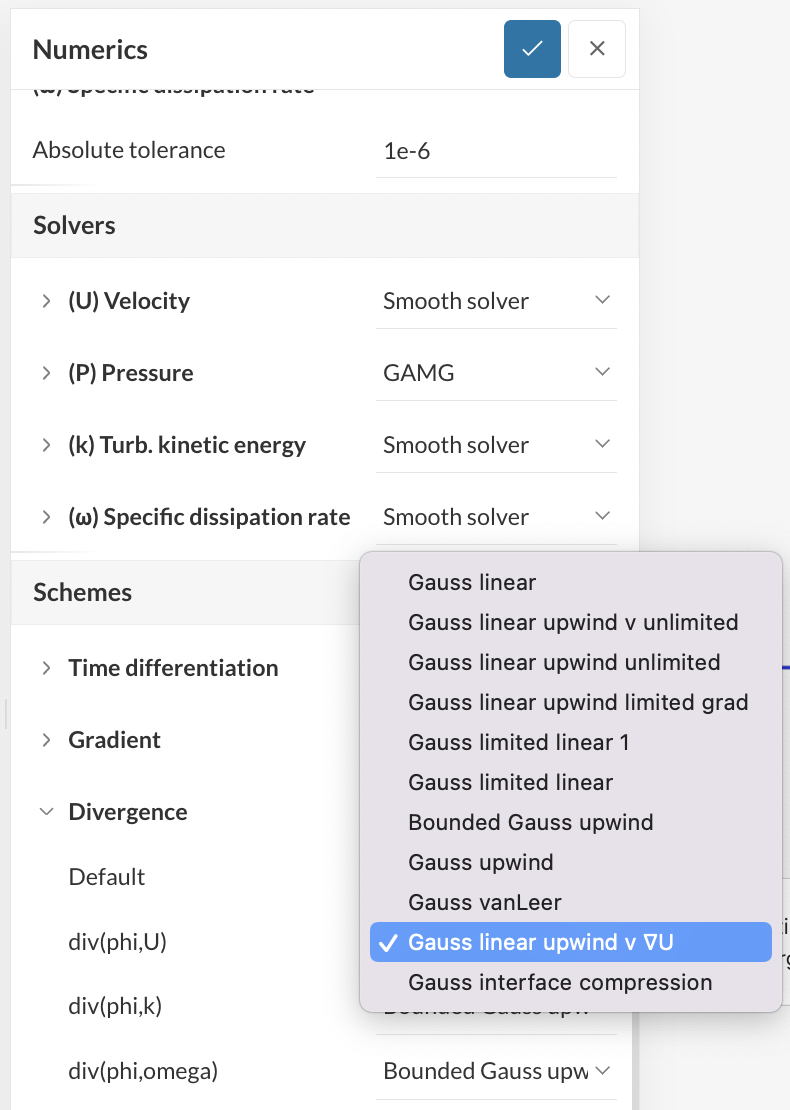790x1110 pixels.
Task: Expand (ω) Specific dissipation rate solver settings
Action: pyautogui.click(x=46, y=517)
